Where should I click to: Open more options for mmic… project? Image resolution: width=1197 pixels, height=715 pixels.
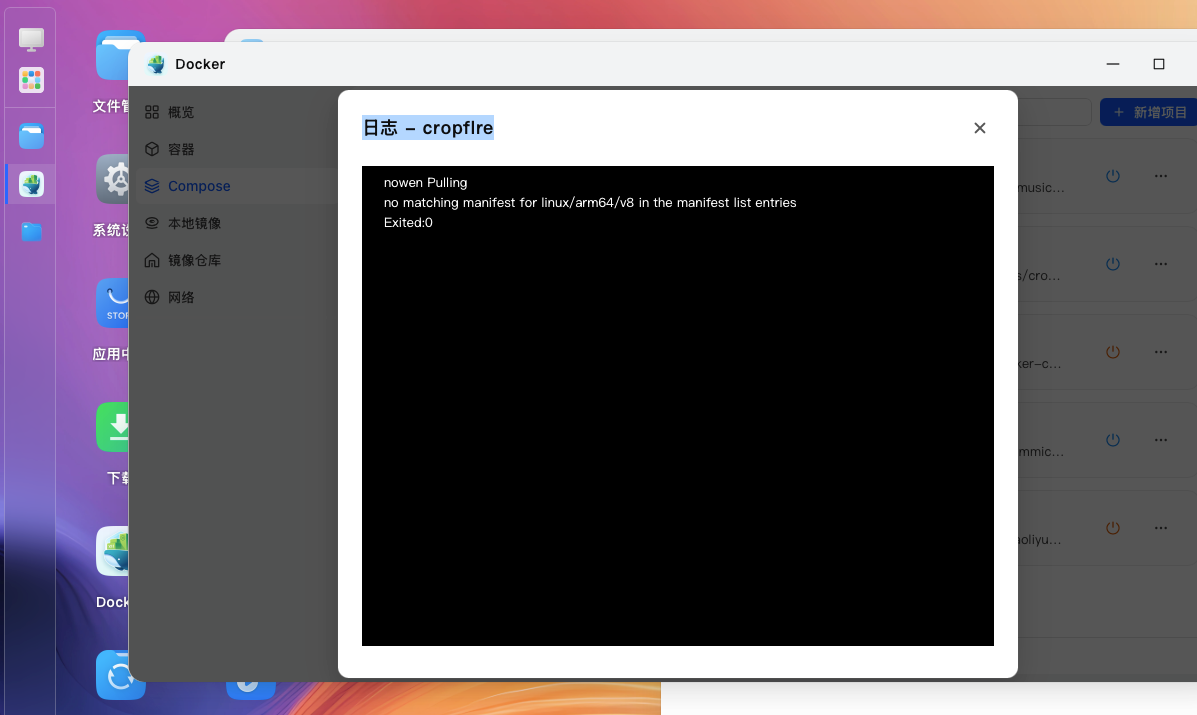point(1161,440)
